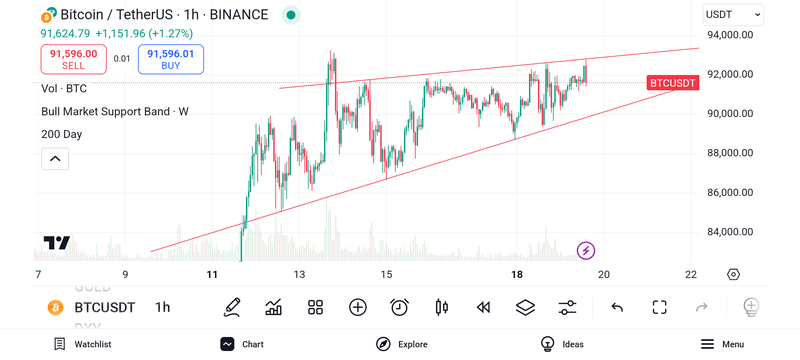Viewport: 800px width, 360px height.
Task: Open the indicators chart icon
Action: (274, 307)
